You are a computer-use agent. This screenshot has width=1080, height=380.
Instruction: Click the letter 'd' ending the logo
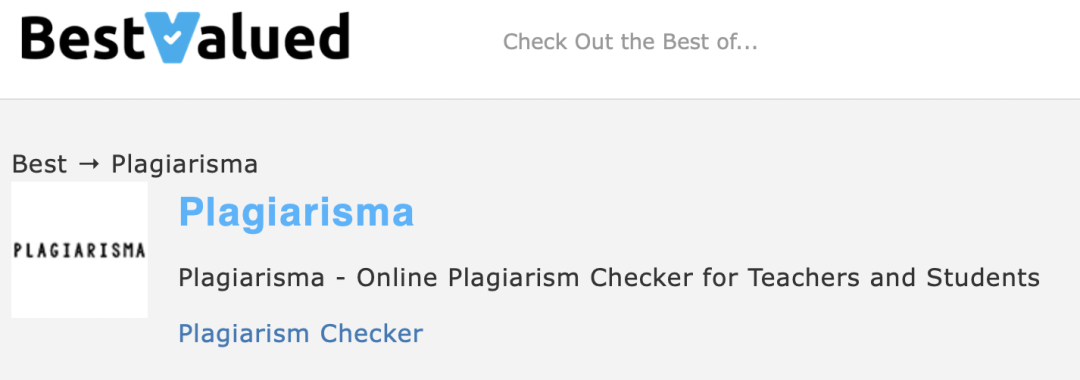pyautogui.click(x=332, y=36)
